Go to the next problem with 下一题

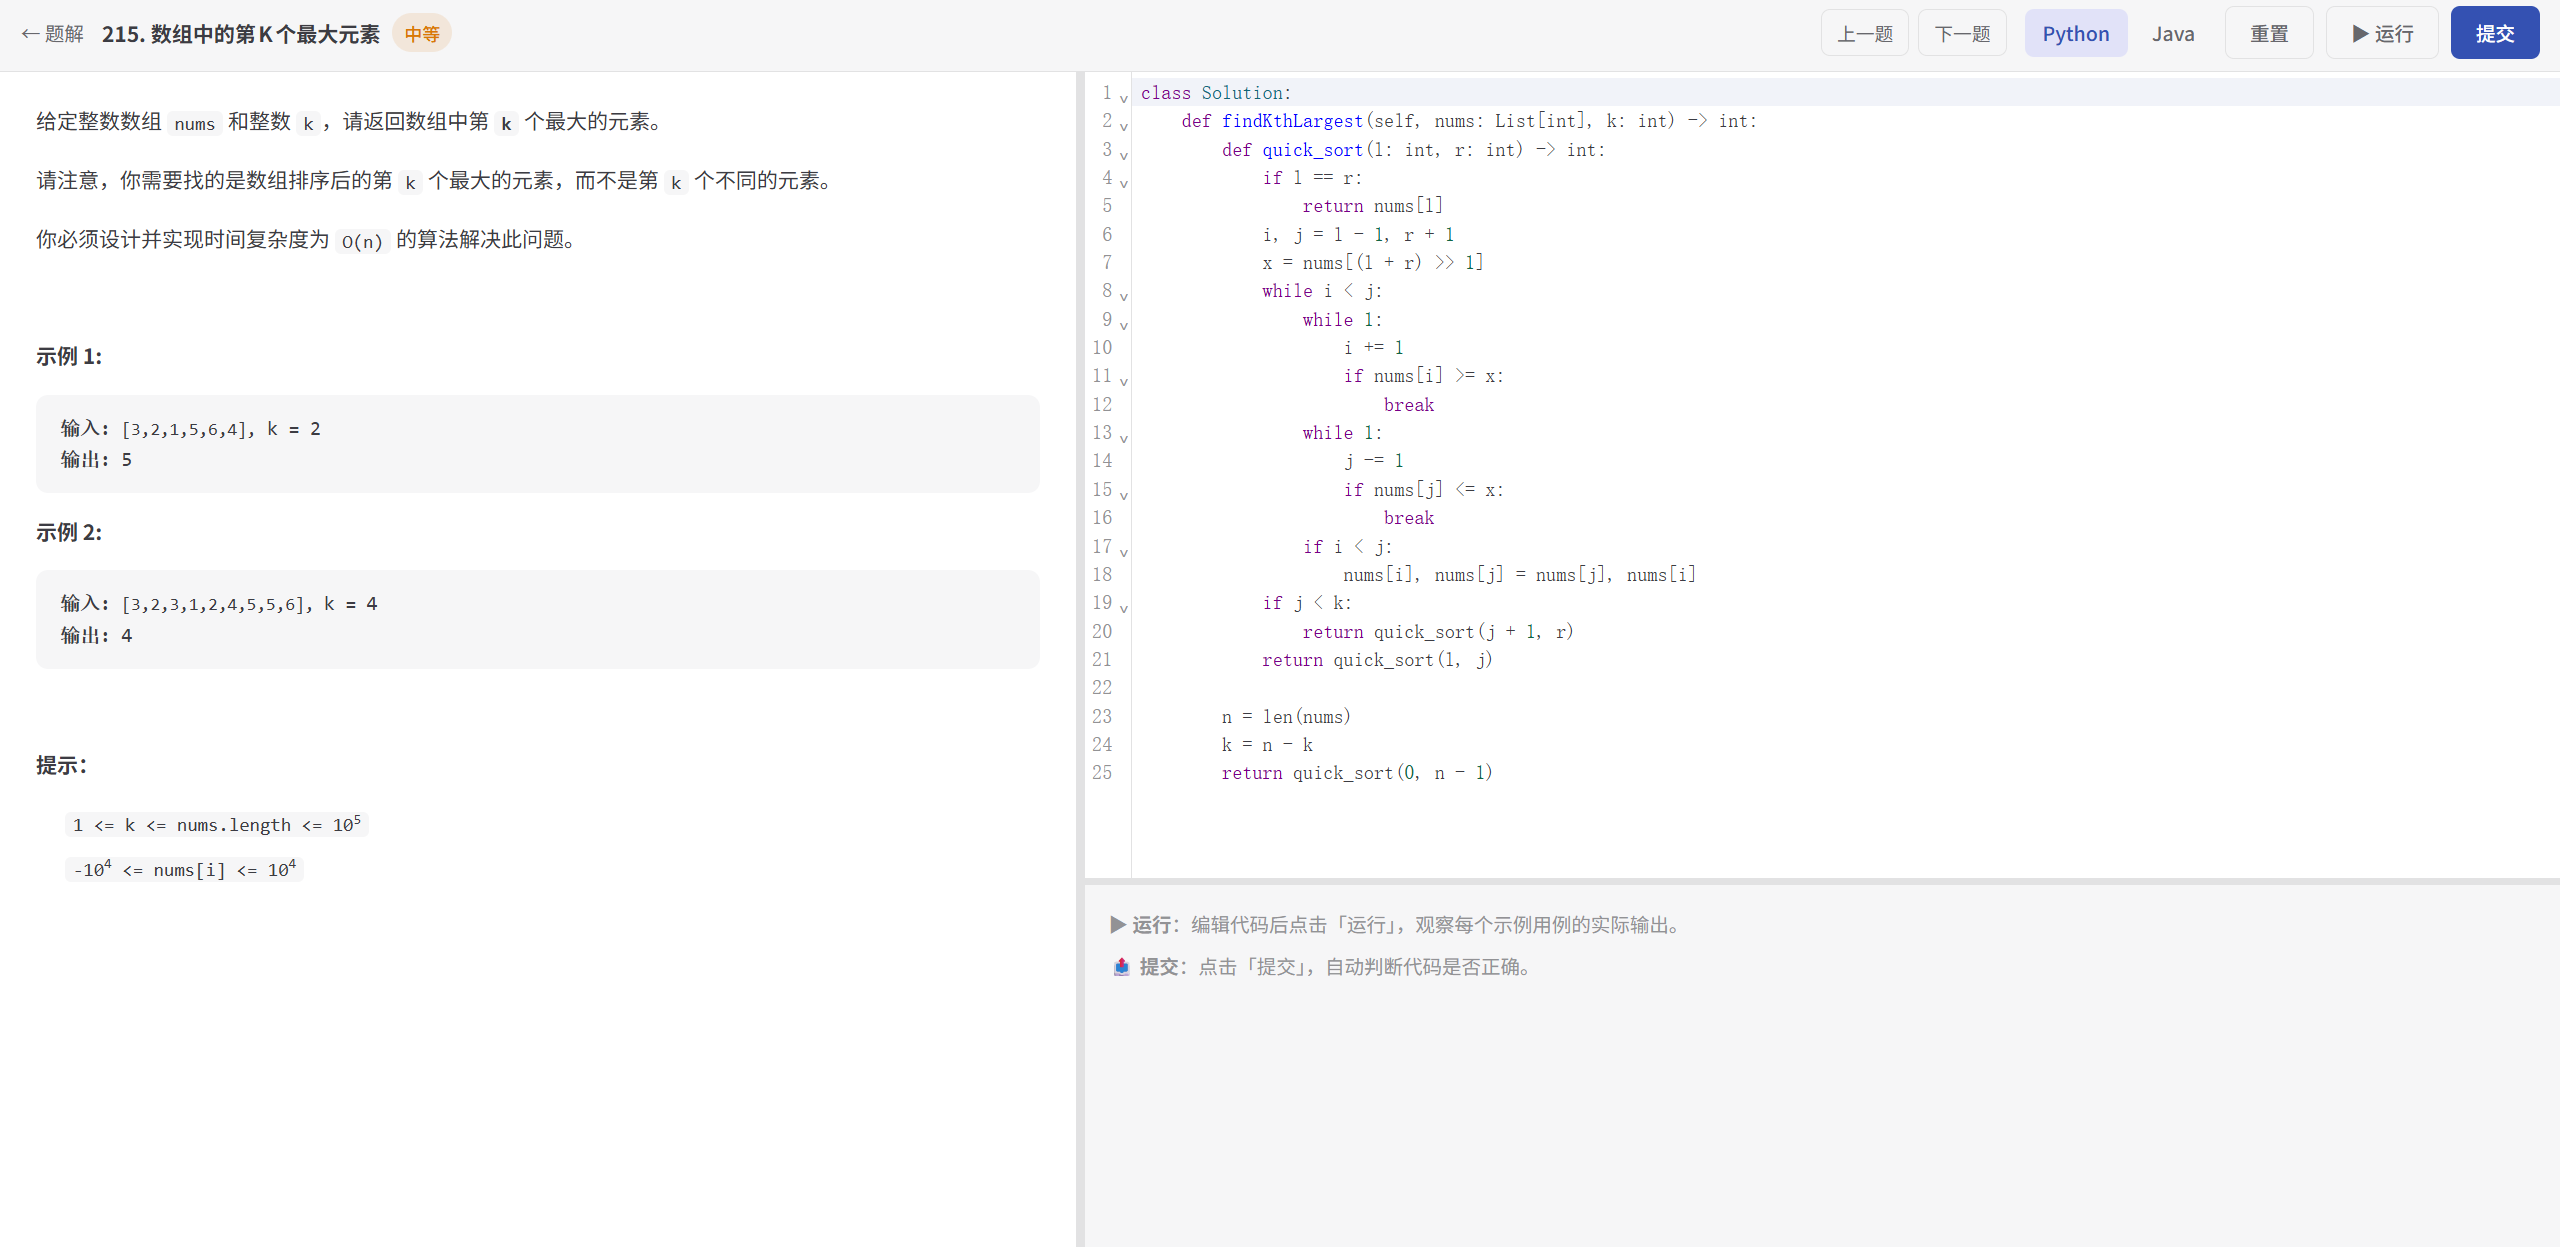[1962, 34]
